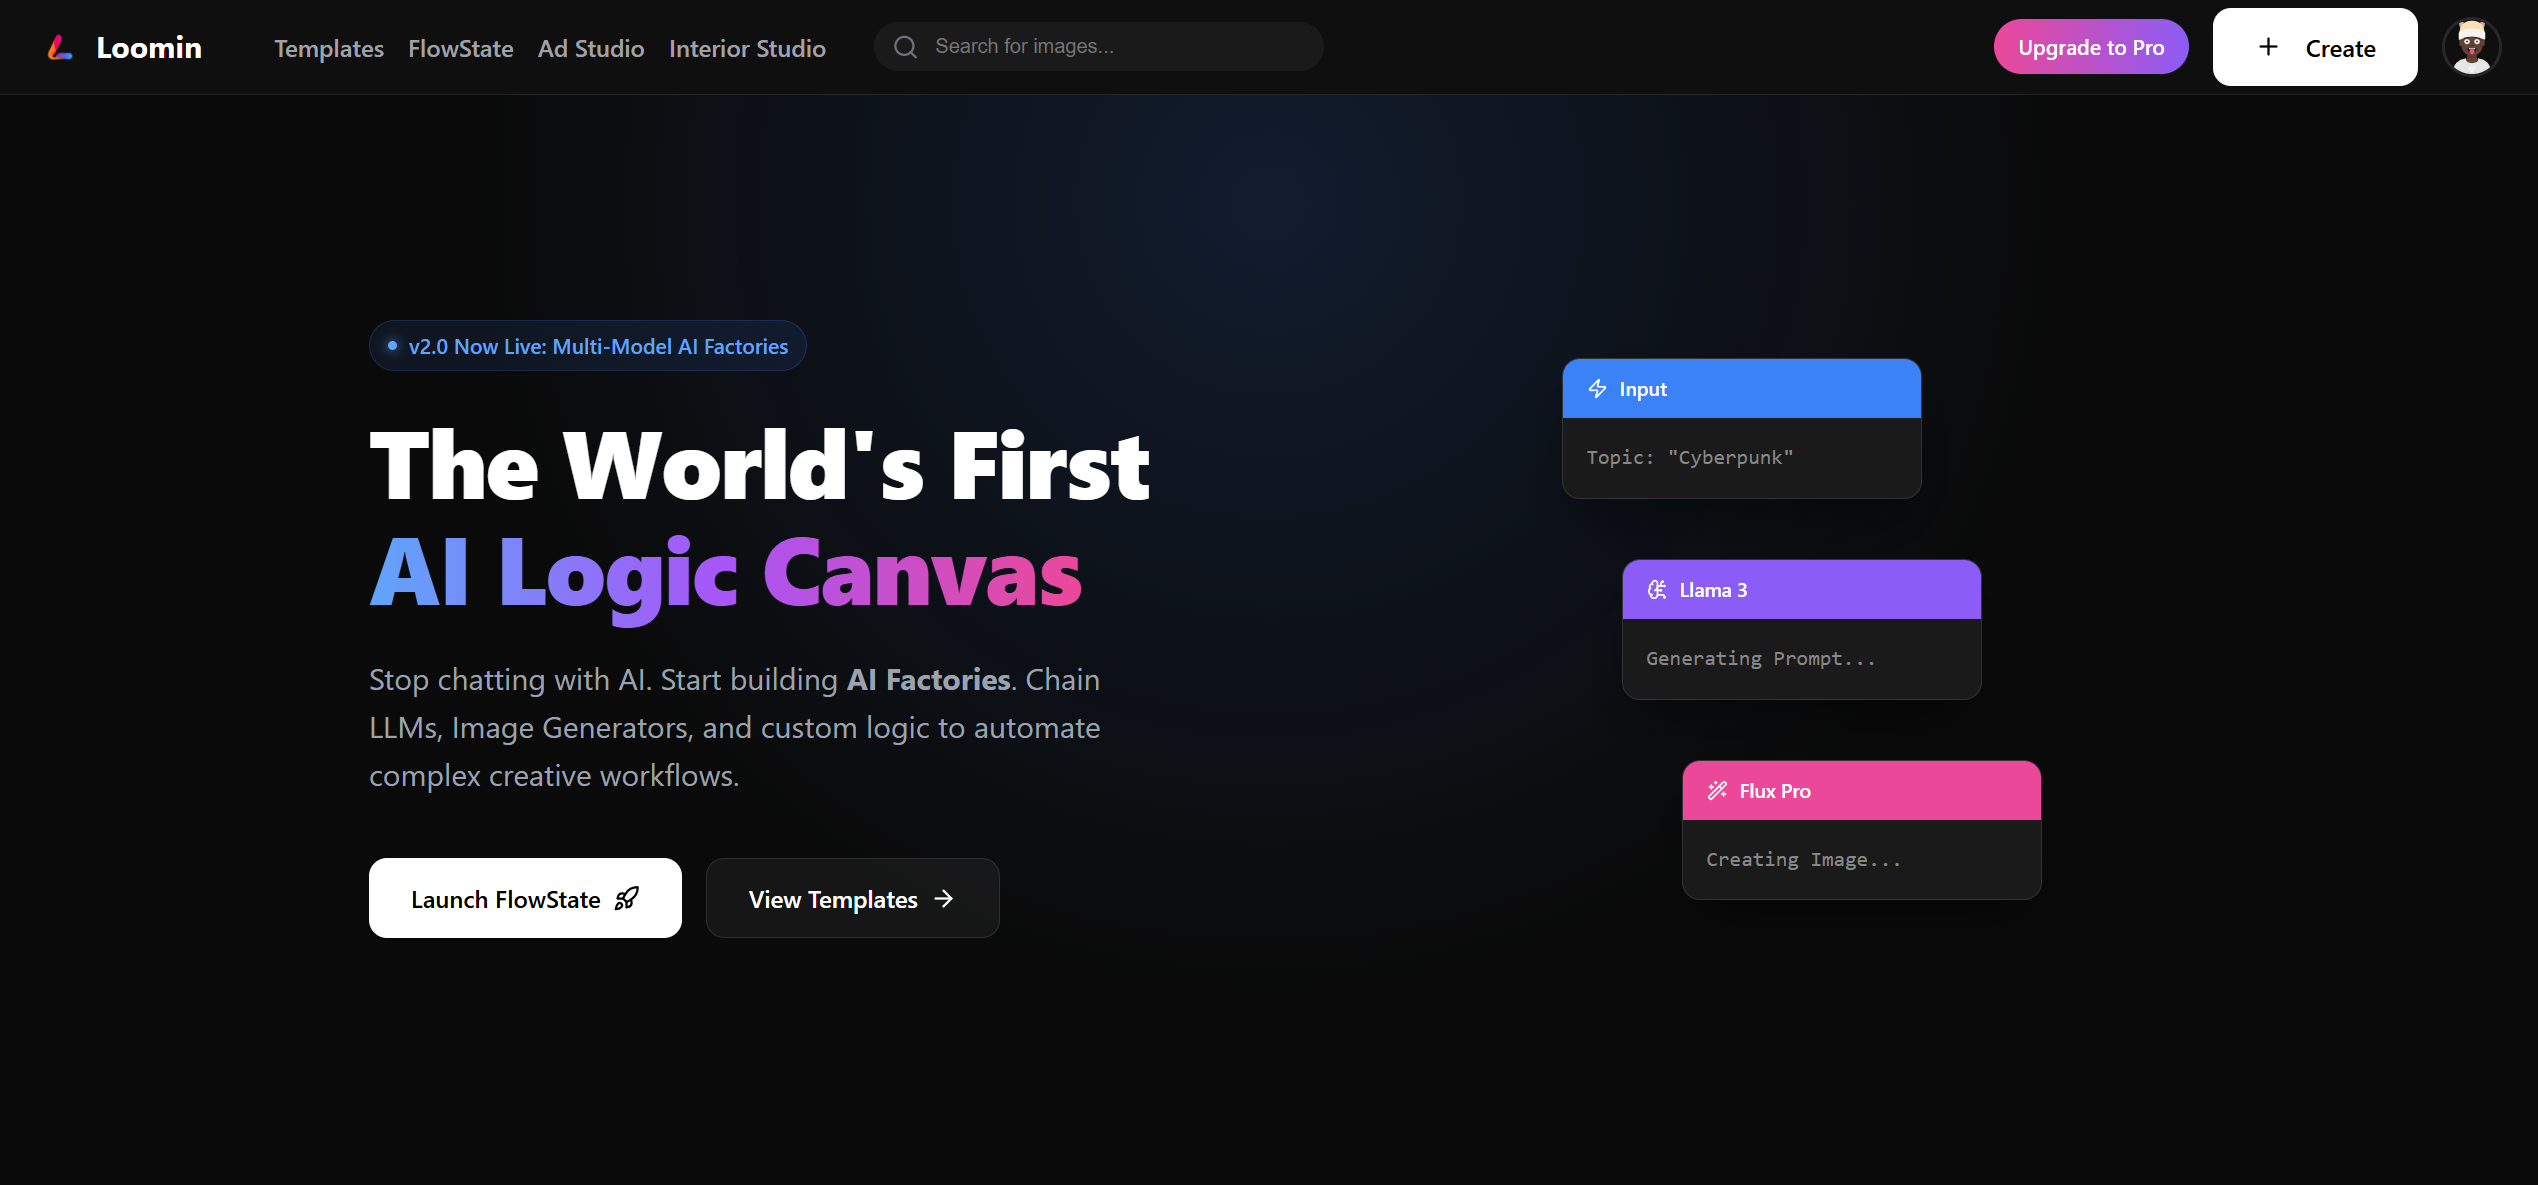Click the arrow icon on View Templates
The height and width of the screenshot is (1185, 2538).
point(944,899)
